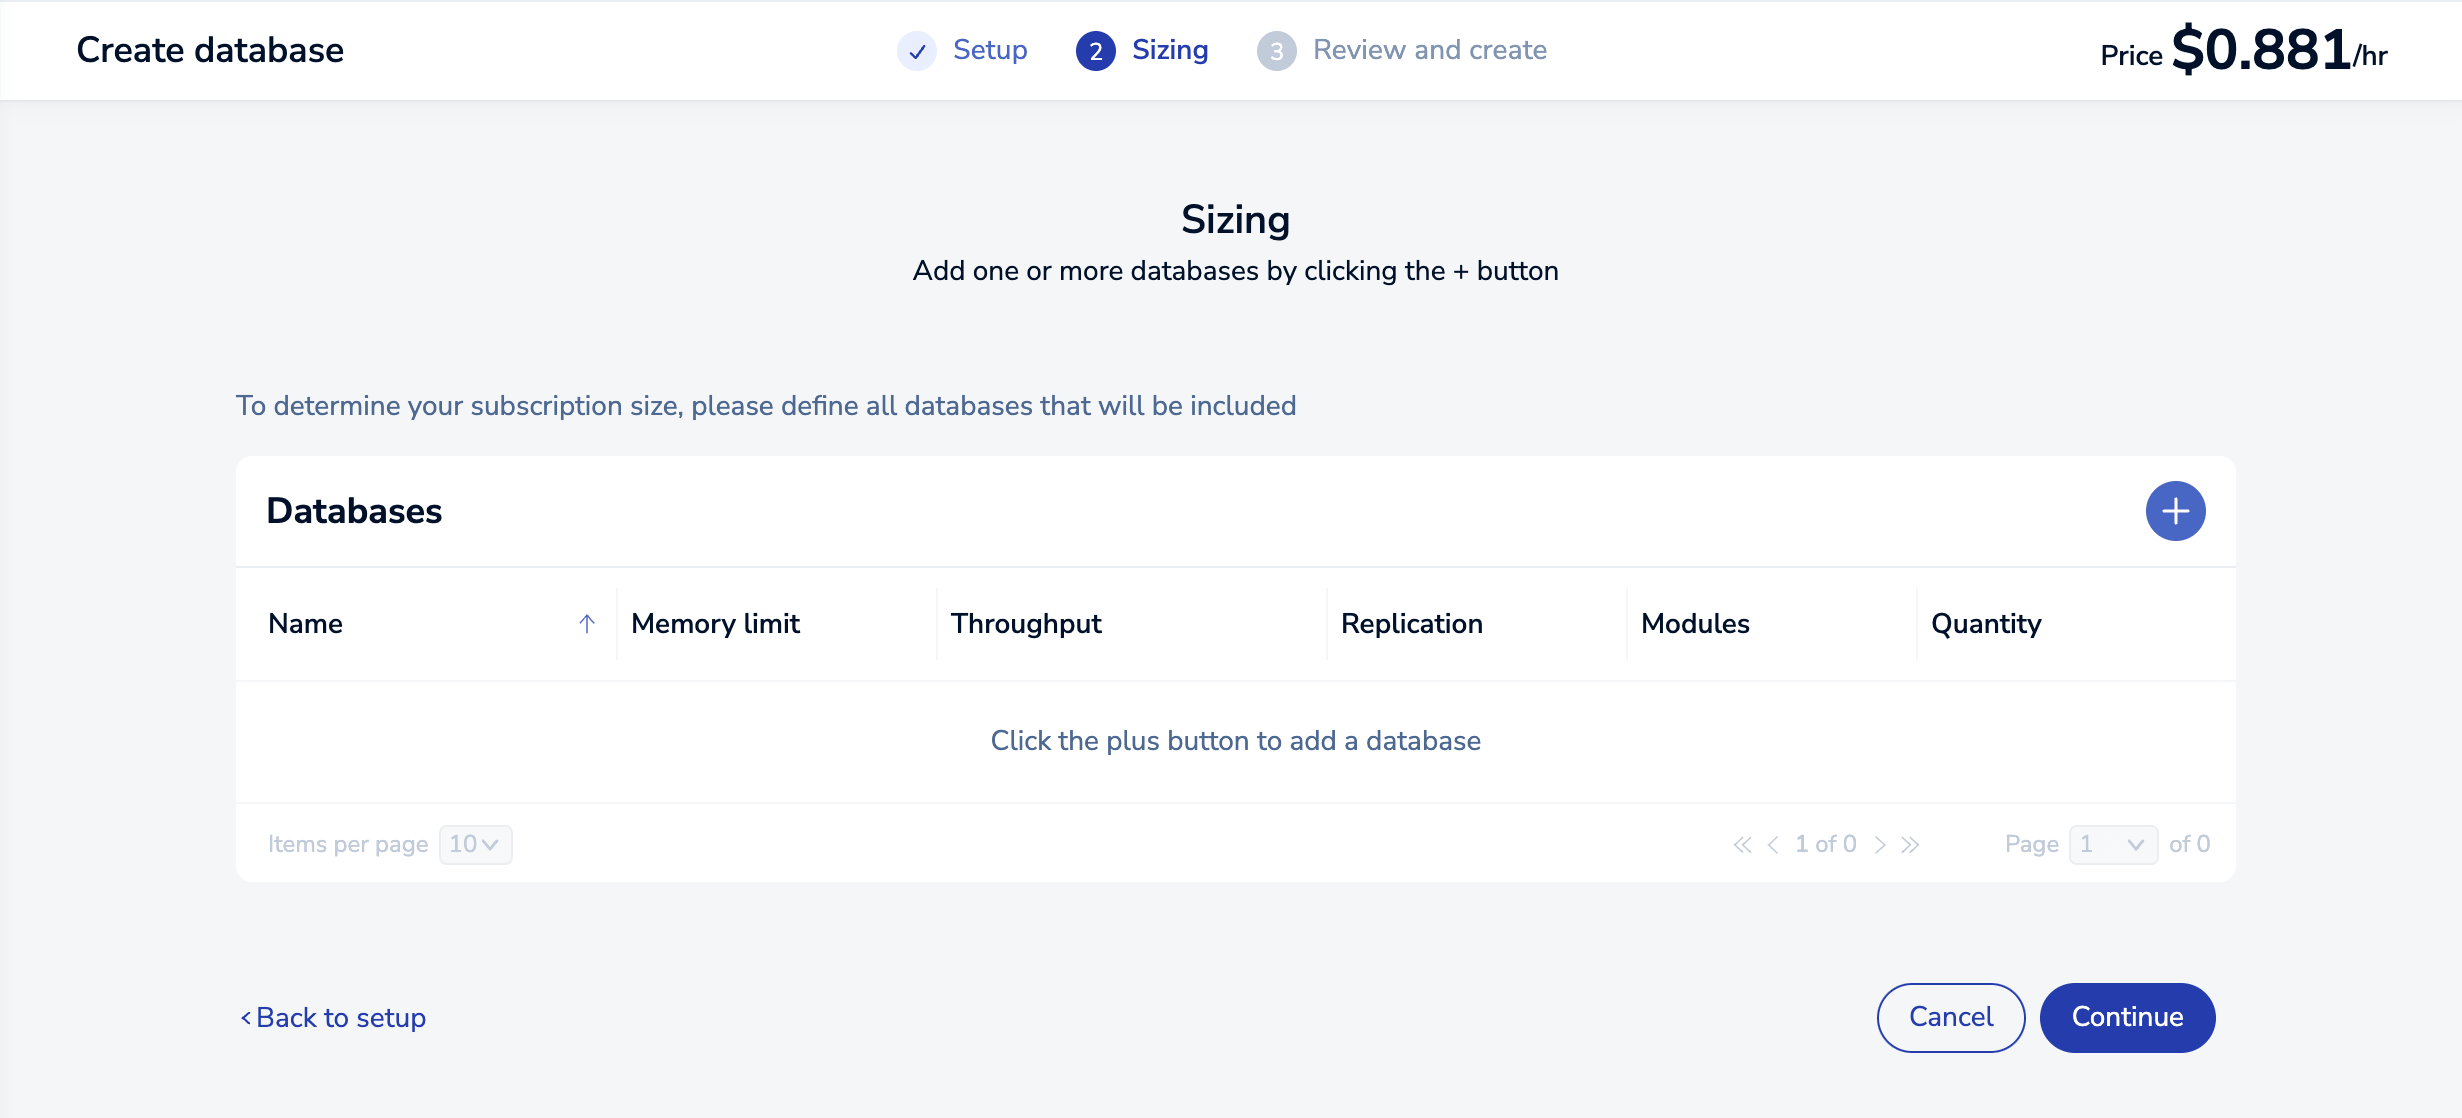Open the Page number dropdown

[x=2112, y=845]
